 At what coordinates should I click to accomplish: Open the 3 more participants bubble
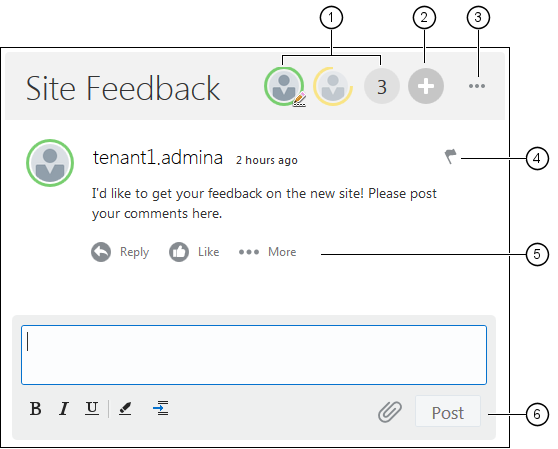tap(381, 86)
